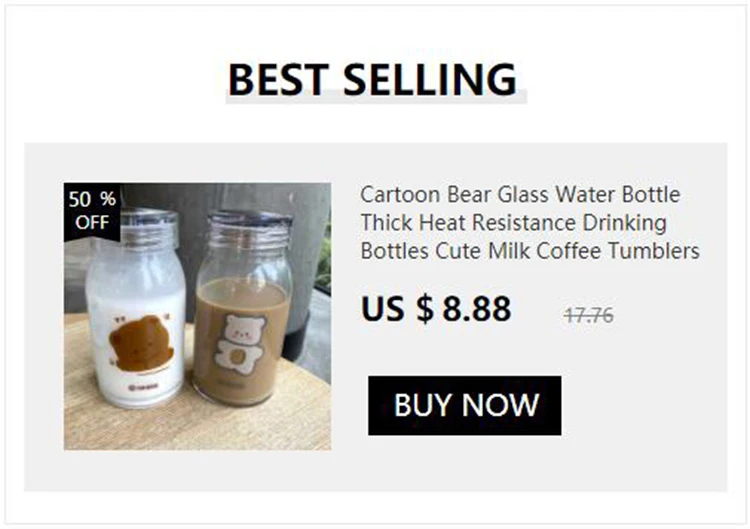
Task: Click the 'Thick Heat Resistance Drinking' title line
Action: (513, 222)
